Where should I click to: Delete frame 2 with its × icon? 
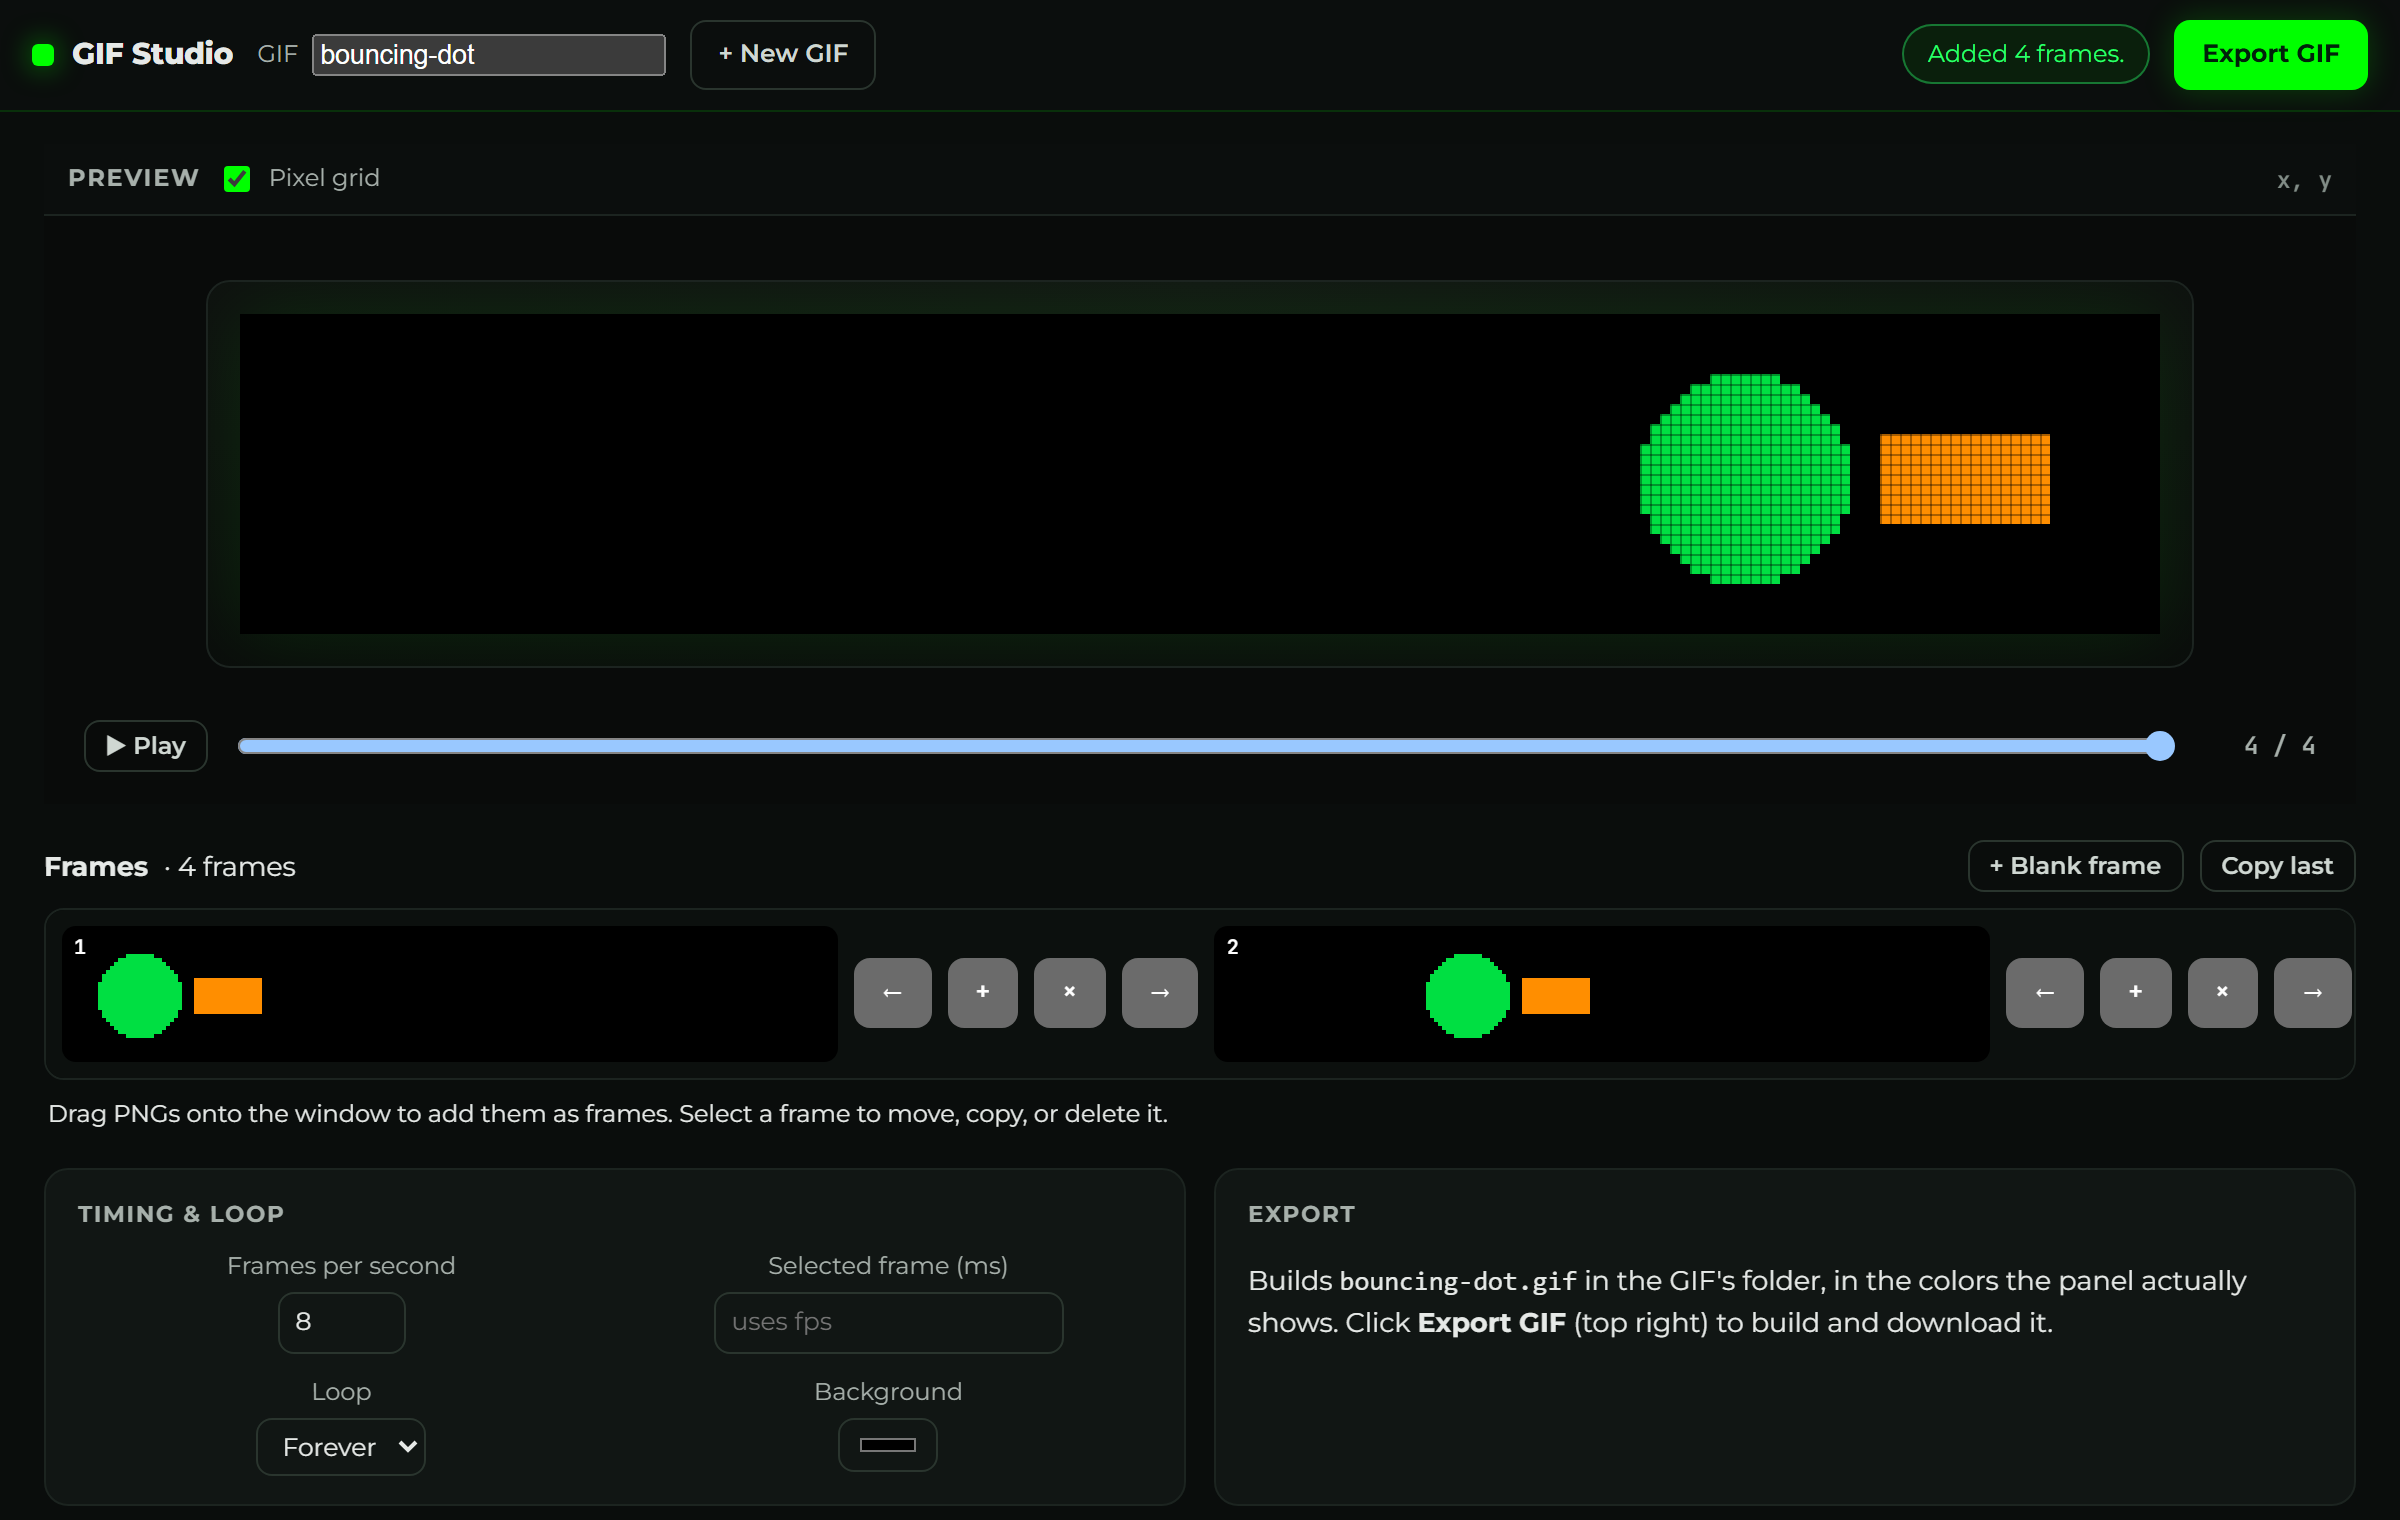coord(2222,992)
